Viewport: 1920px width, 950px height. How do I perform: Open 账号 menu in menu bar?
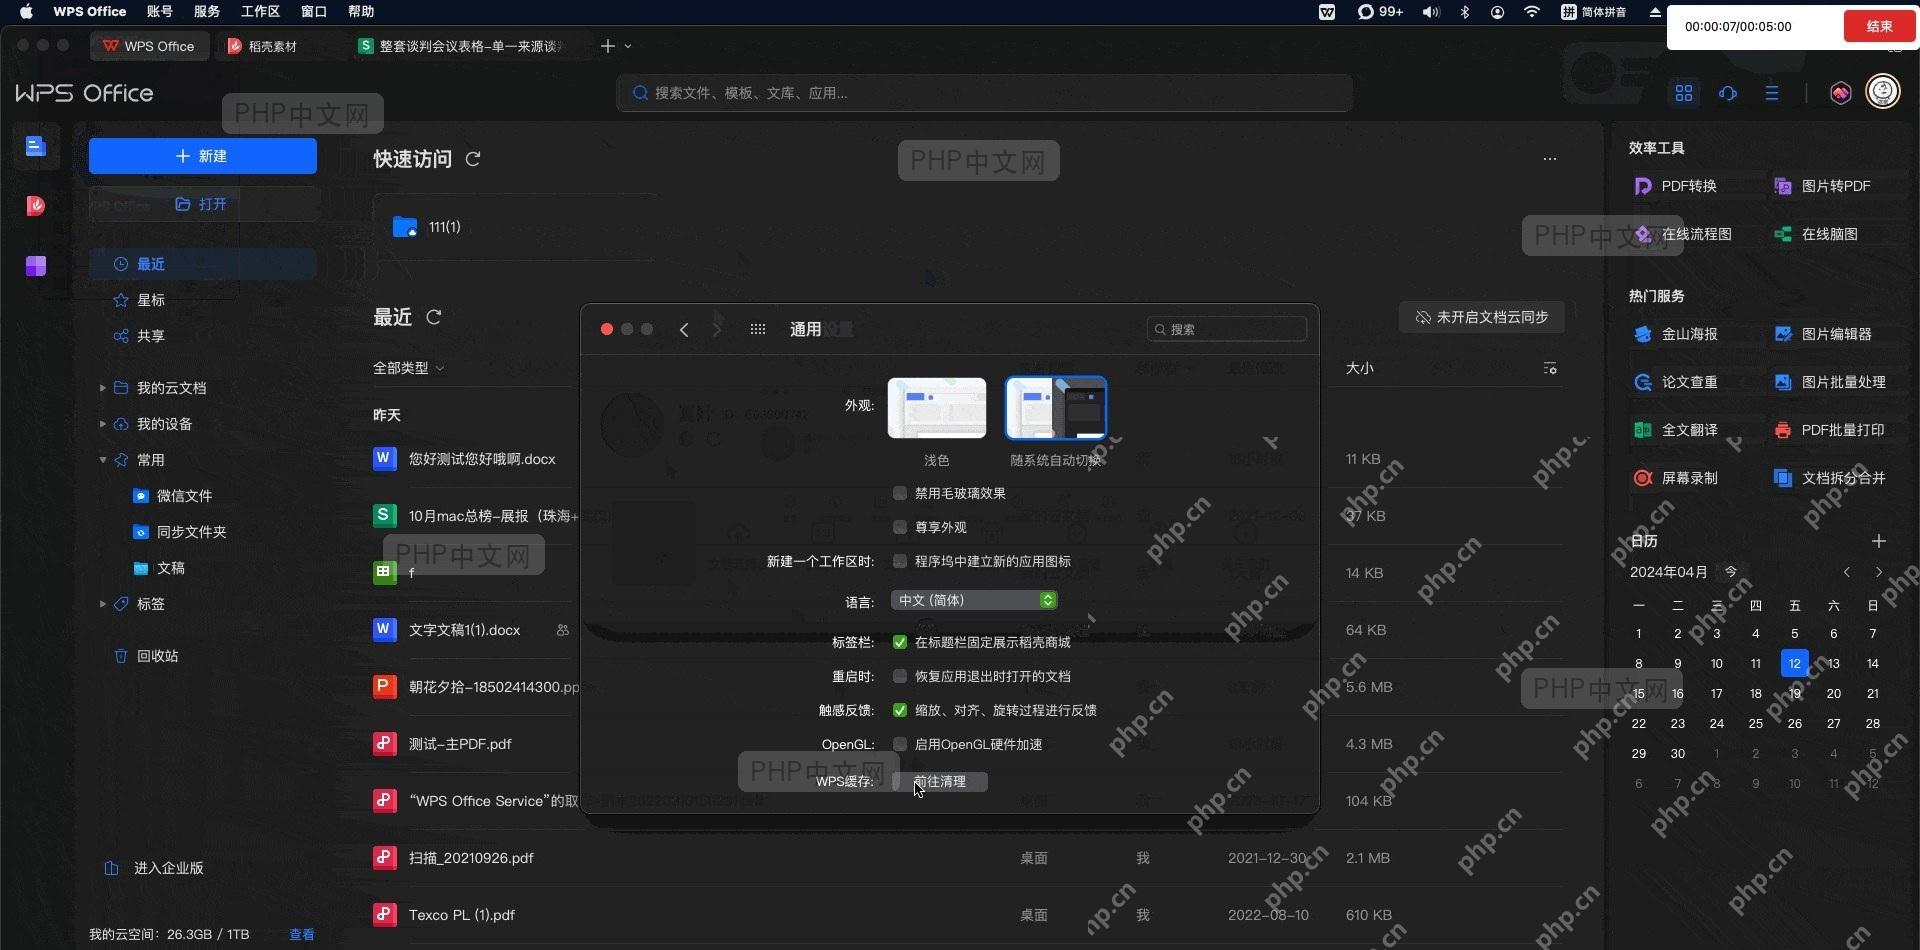click(x=159, y=11)
